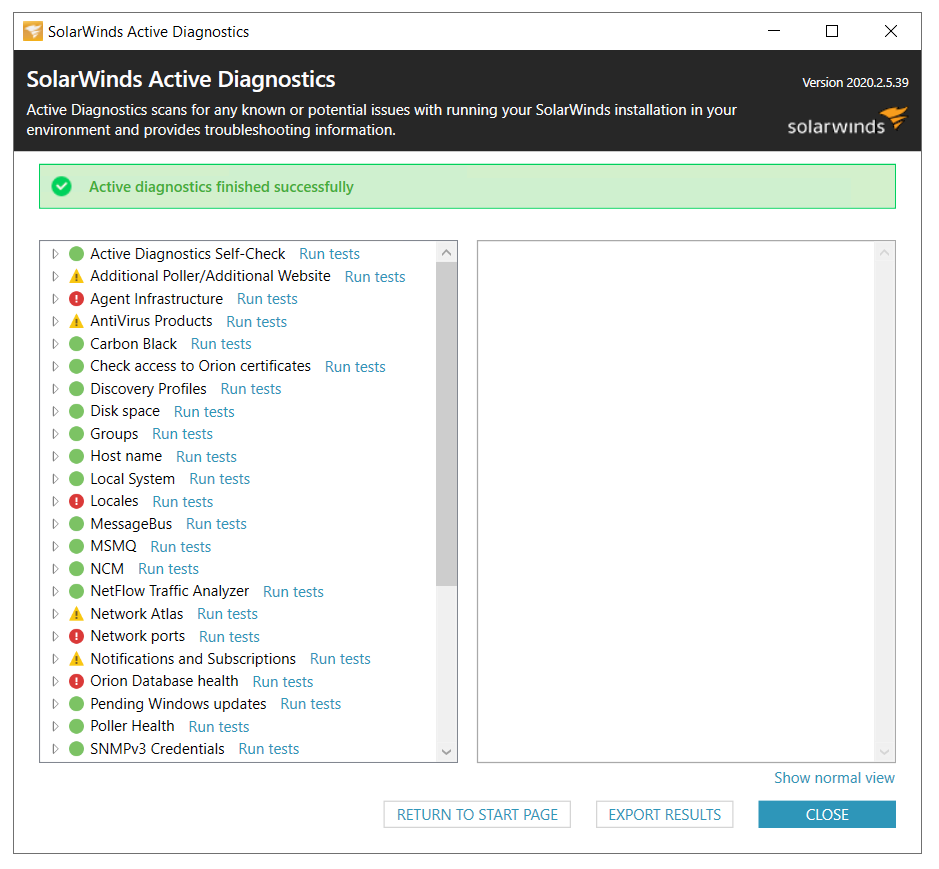The width and height of the screenshot is (939, 869).
Task: Click EXPORT RESULTS button
Action: click(665, 815)
